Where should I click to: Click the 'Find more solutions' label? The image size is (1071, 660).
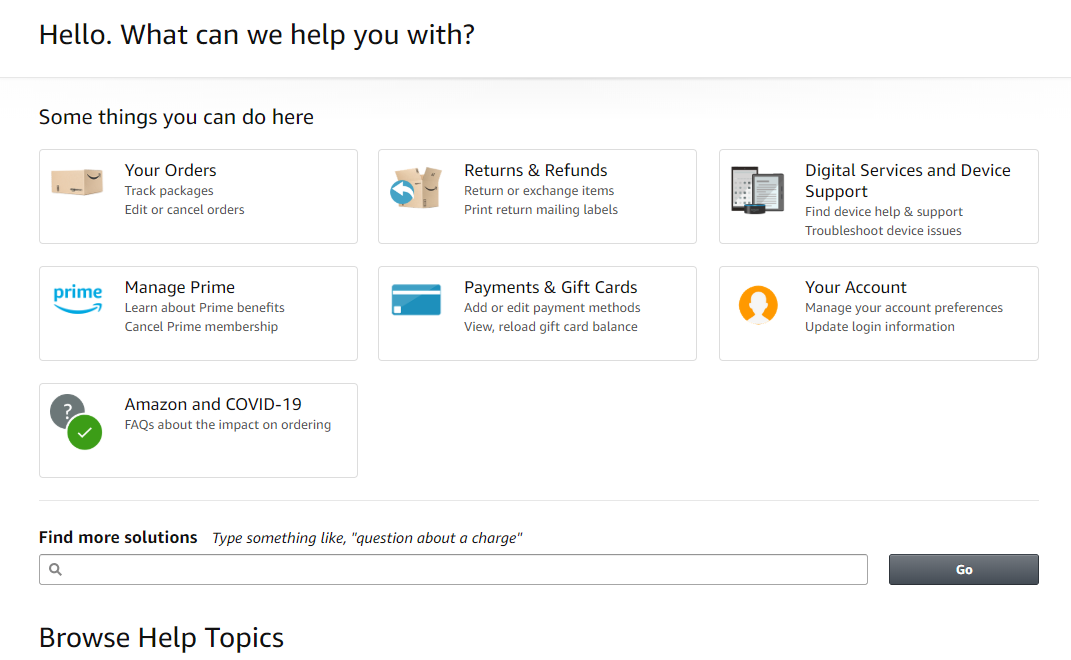[118, 537]
